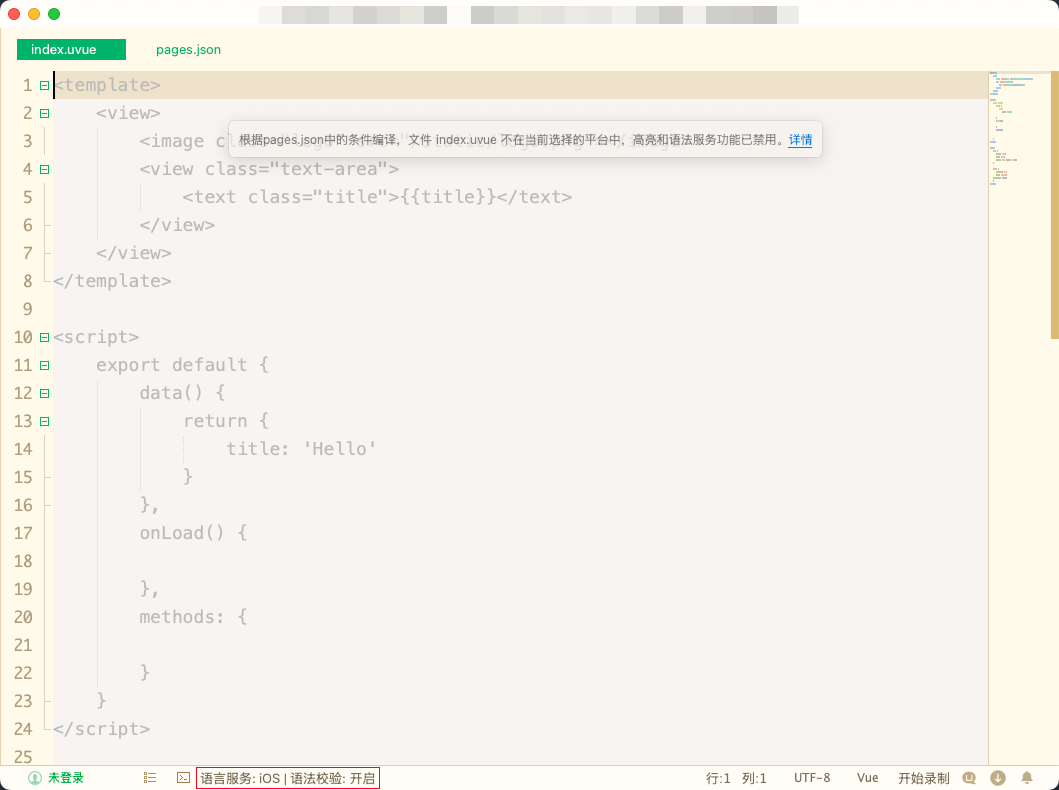The width and height of the screenshot is (1059, 790).
Task: Open the terminal console icon
Action: click(x=183, y=778)
